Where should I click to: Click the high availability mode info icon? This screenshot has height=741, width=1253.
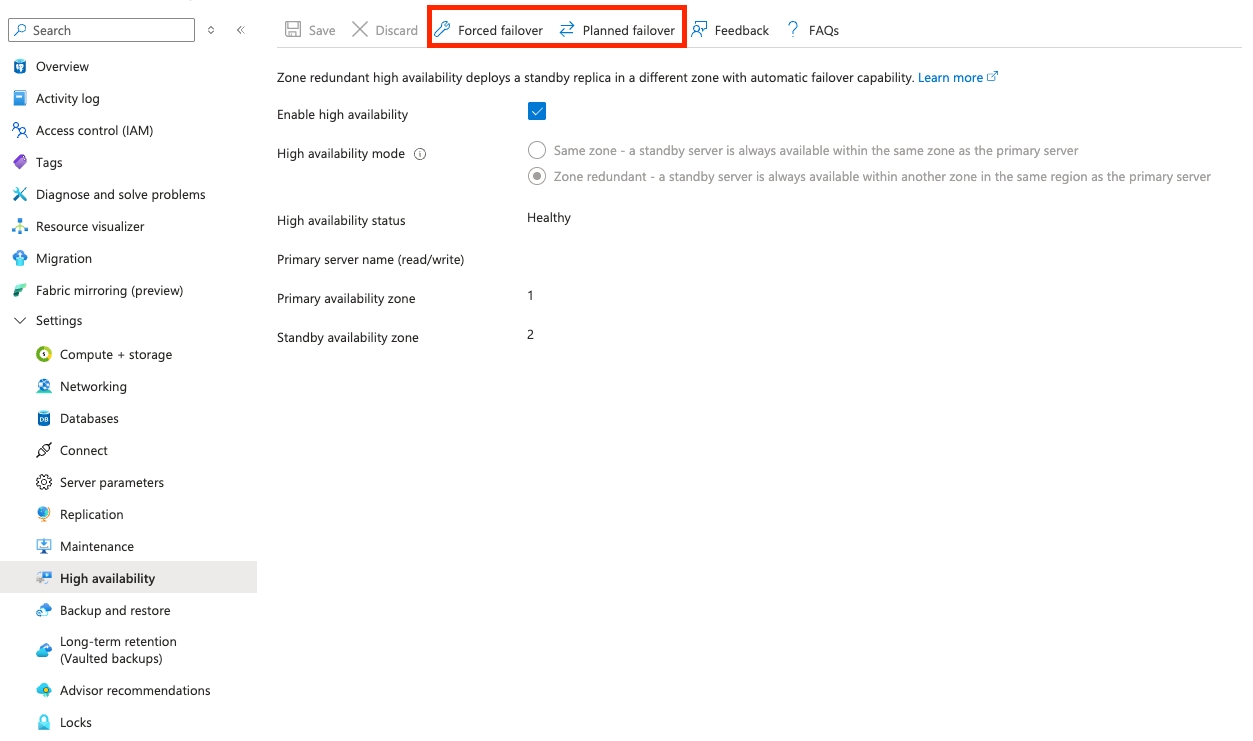click(419, 154)
